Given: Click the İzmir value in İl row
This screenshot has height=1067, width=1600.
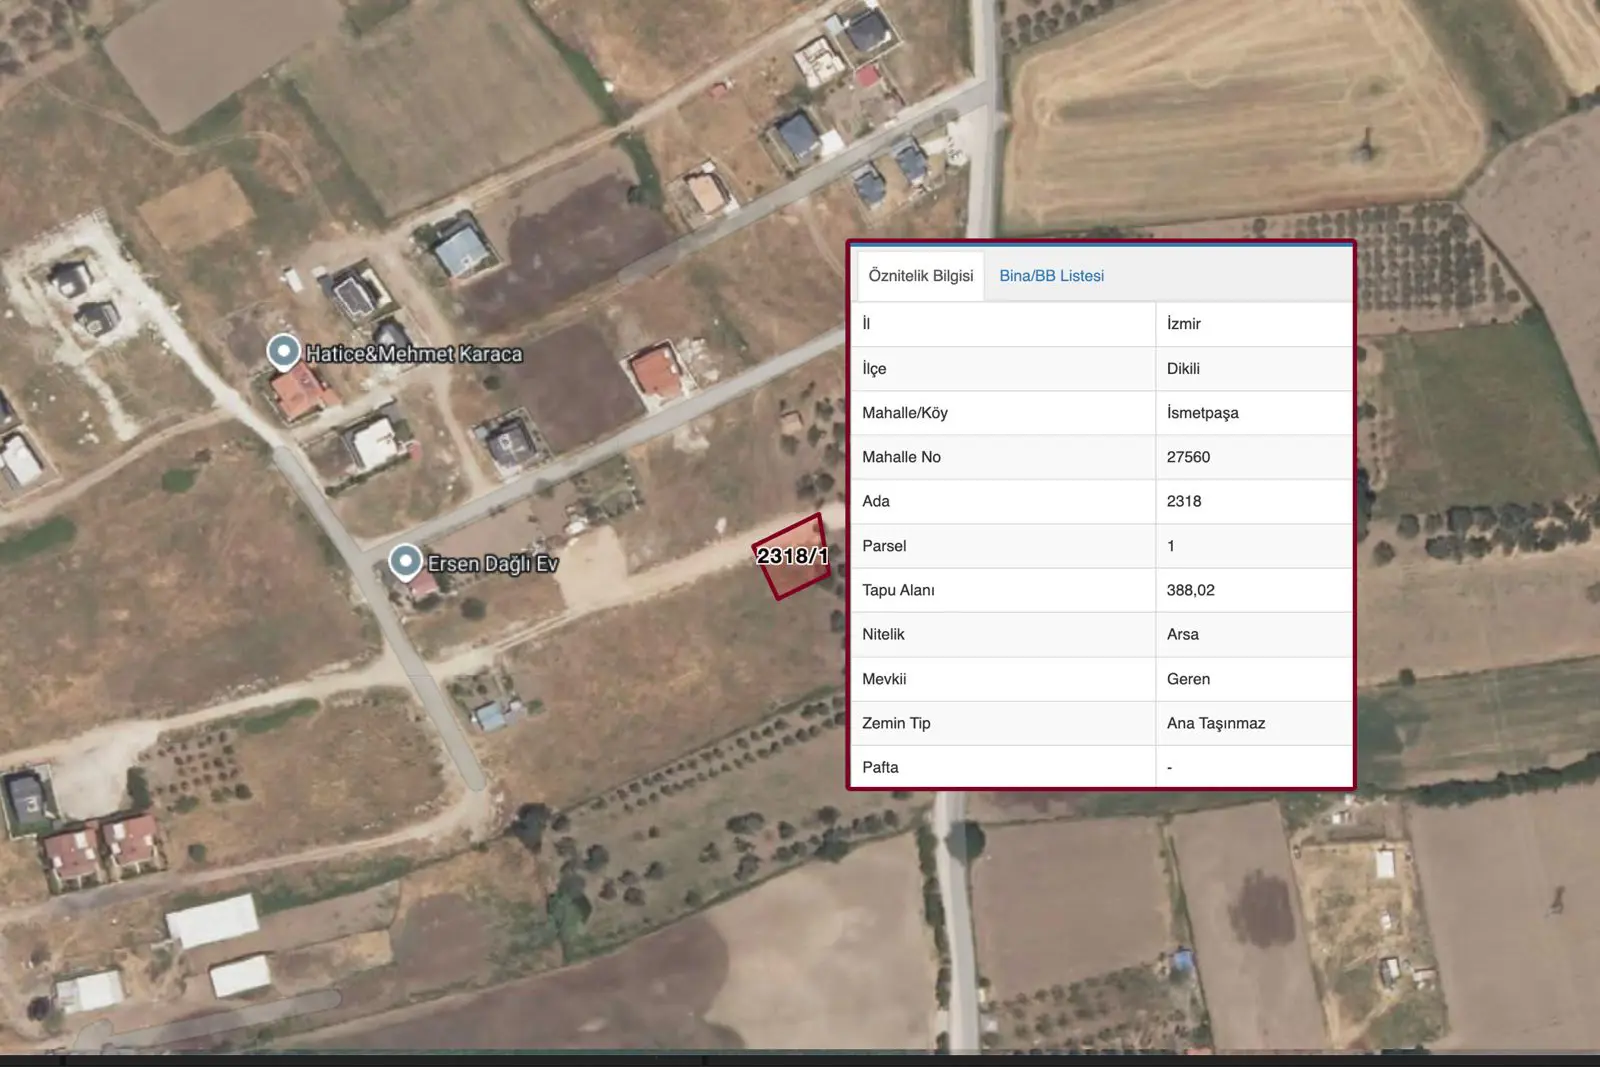Looking at the screenshot, I should click(x=1184, y=324).
